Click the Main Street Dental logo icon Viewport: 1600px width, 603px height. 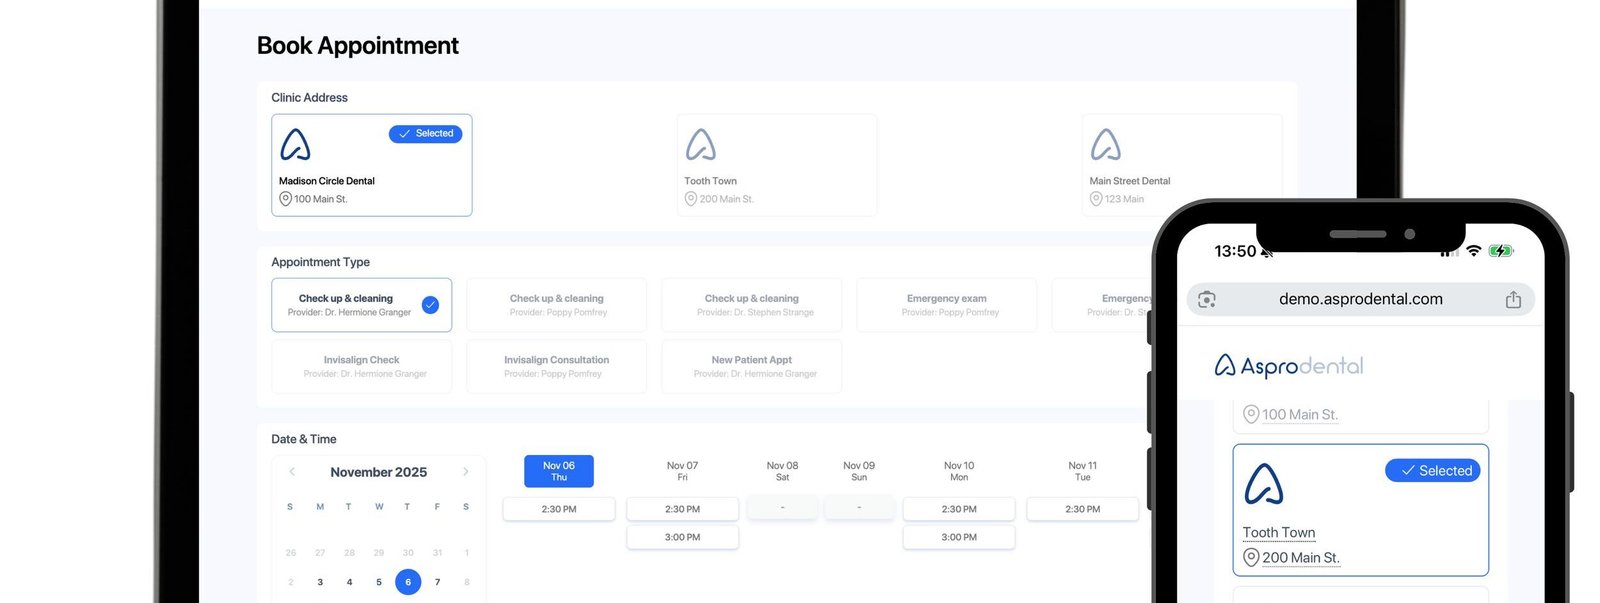(1105, 145)
